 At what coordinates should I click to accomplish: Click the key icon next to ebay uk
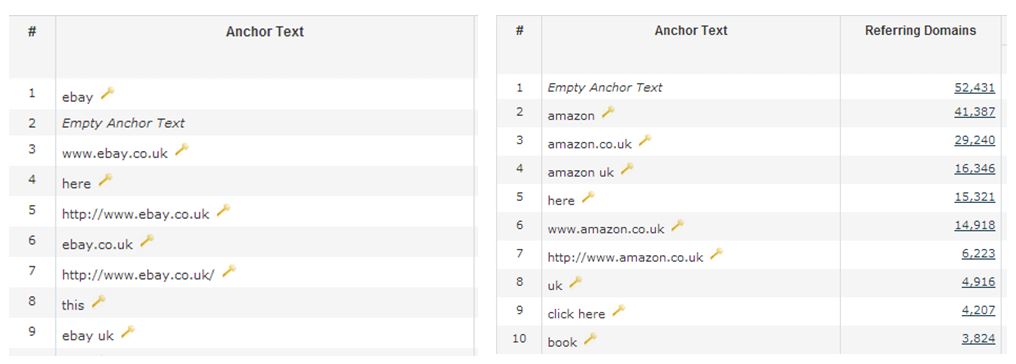coord(128,332)
